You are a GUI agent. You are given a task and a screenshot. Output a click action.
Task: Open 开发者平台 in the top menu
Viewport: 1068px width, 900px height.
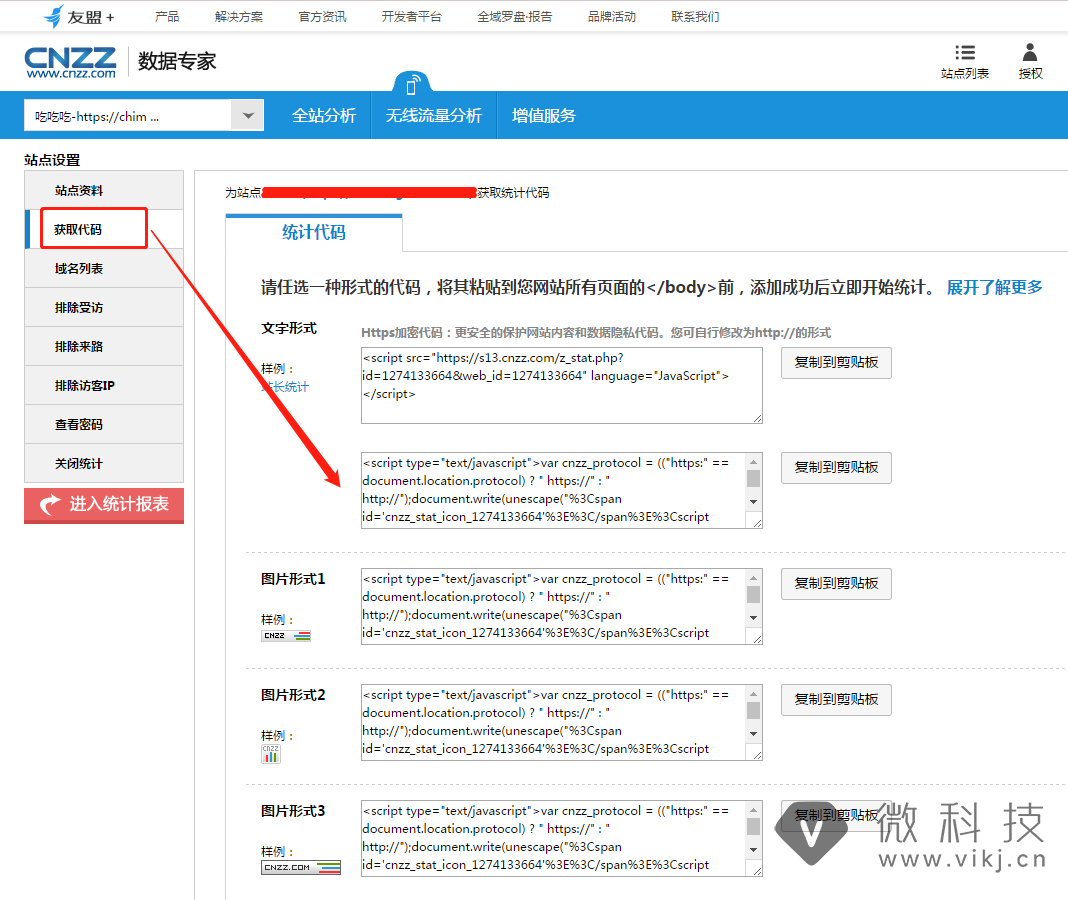click(x=411, y=17)
